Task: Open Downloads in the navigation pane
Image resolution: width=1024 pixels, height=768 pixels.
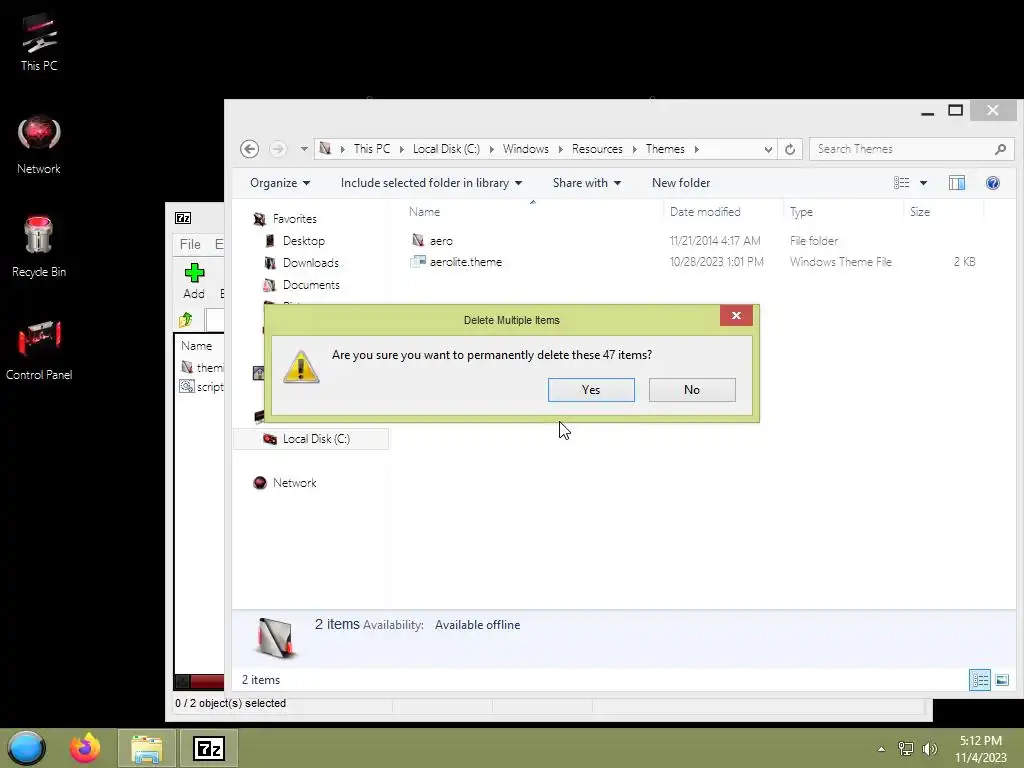Action: coord(310,263)
